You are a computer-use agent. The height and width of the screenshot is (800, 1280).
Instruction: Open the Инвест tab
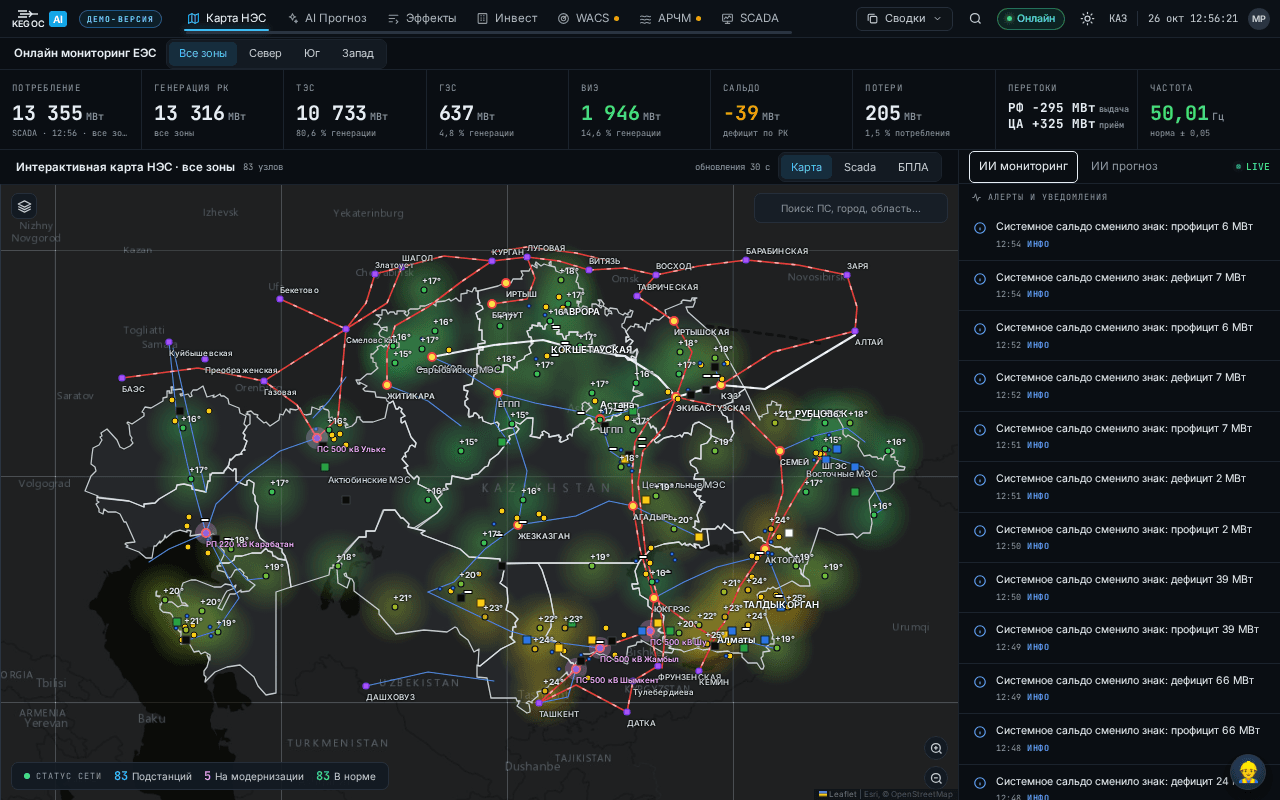click(x=507, y=18)
